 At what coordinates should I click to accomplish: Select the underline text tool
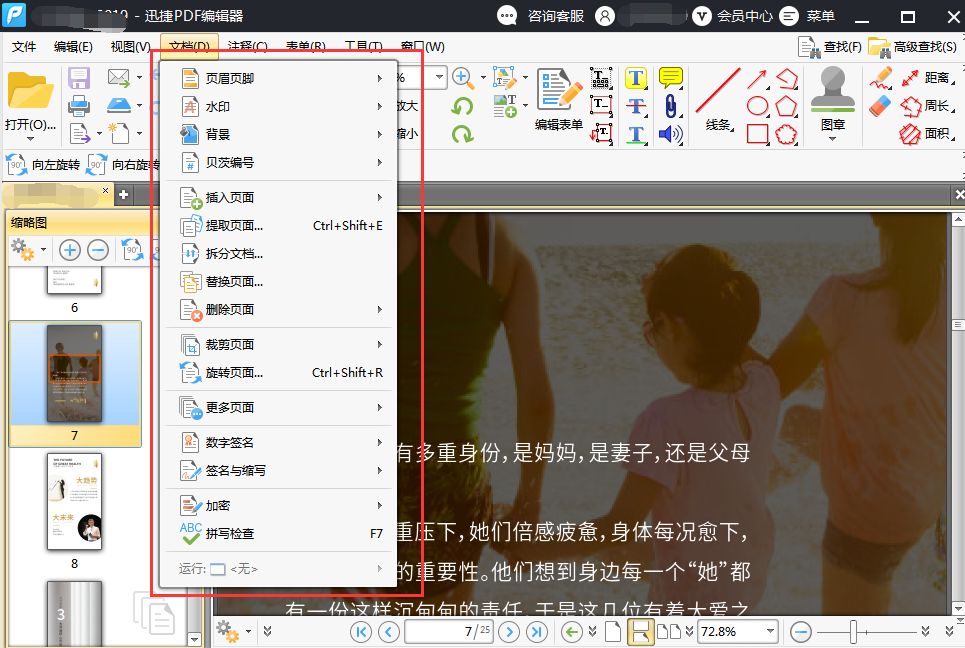(x=636, y=134)
